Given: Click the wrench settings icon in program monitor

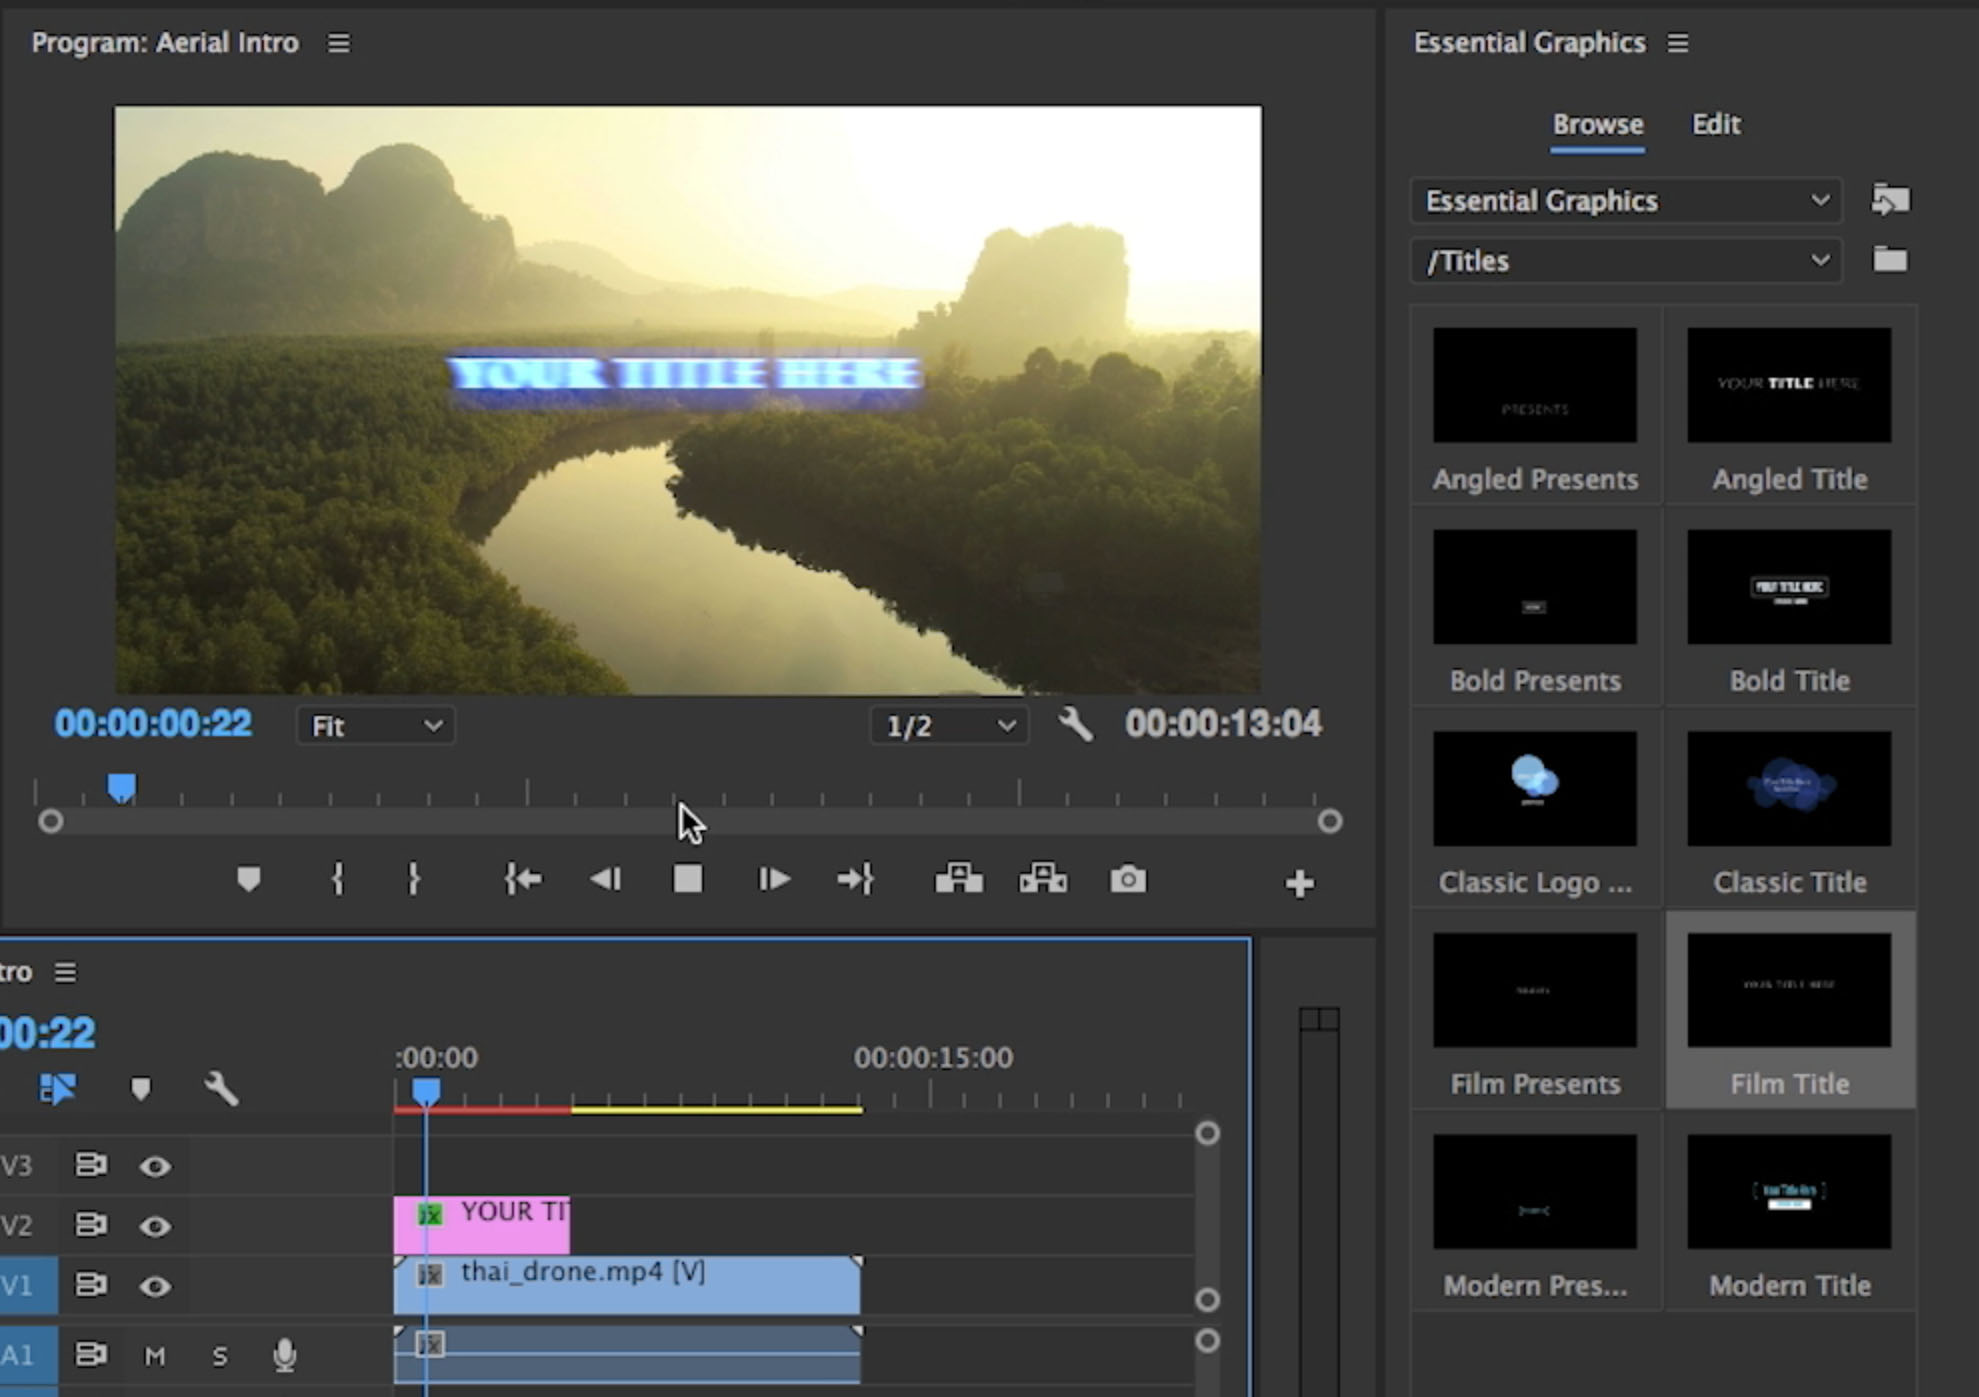Looking at the screenshot, I should pyautogui.click(x=1072, y=723).
